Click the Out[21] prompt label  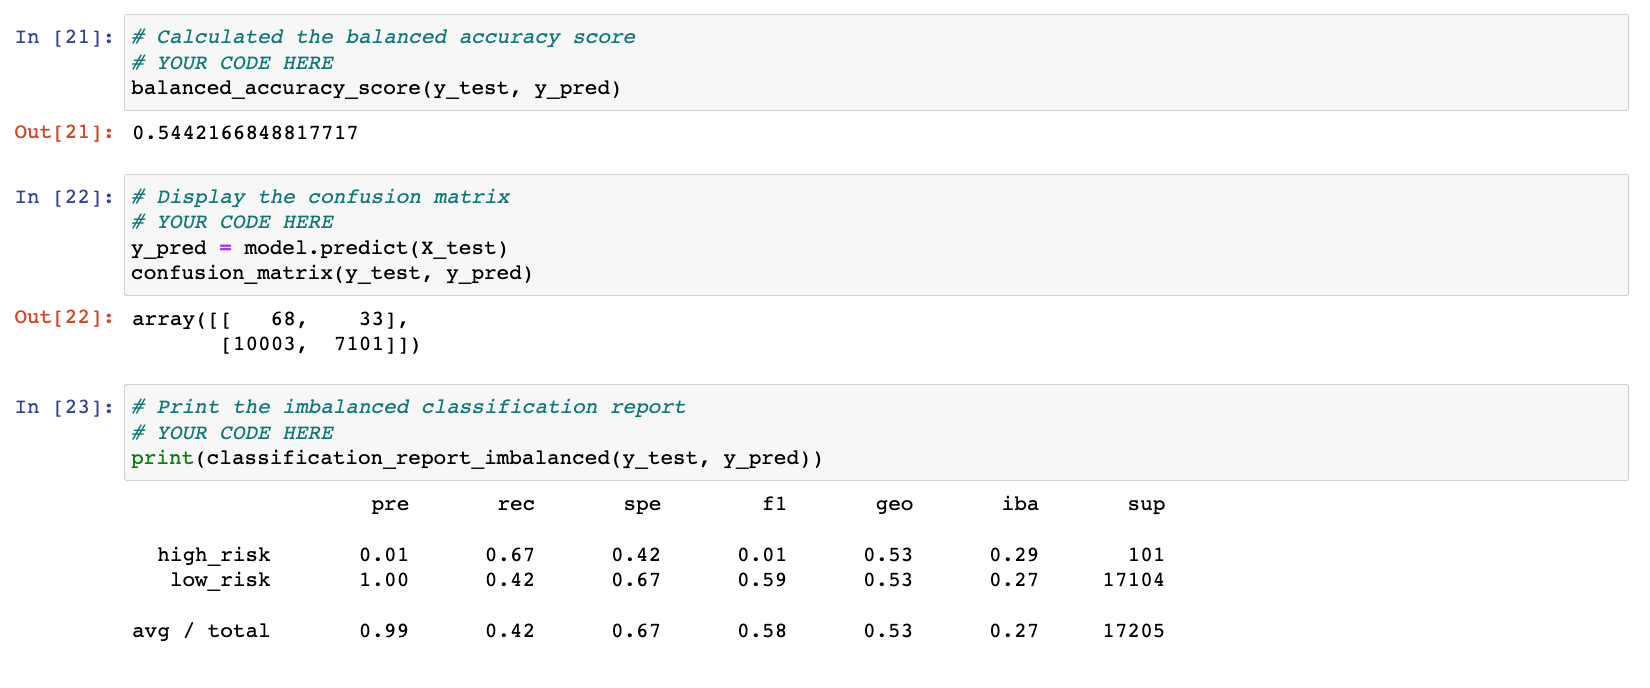pyautogui.click(x=64, y=133)
